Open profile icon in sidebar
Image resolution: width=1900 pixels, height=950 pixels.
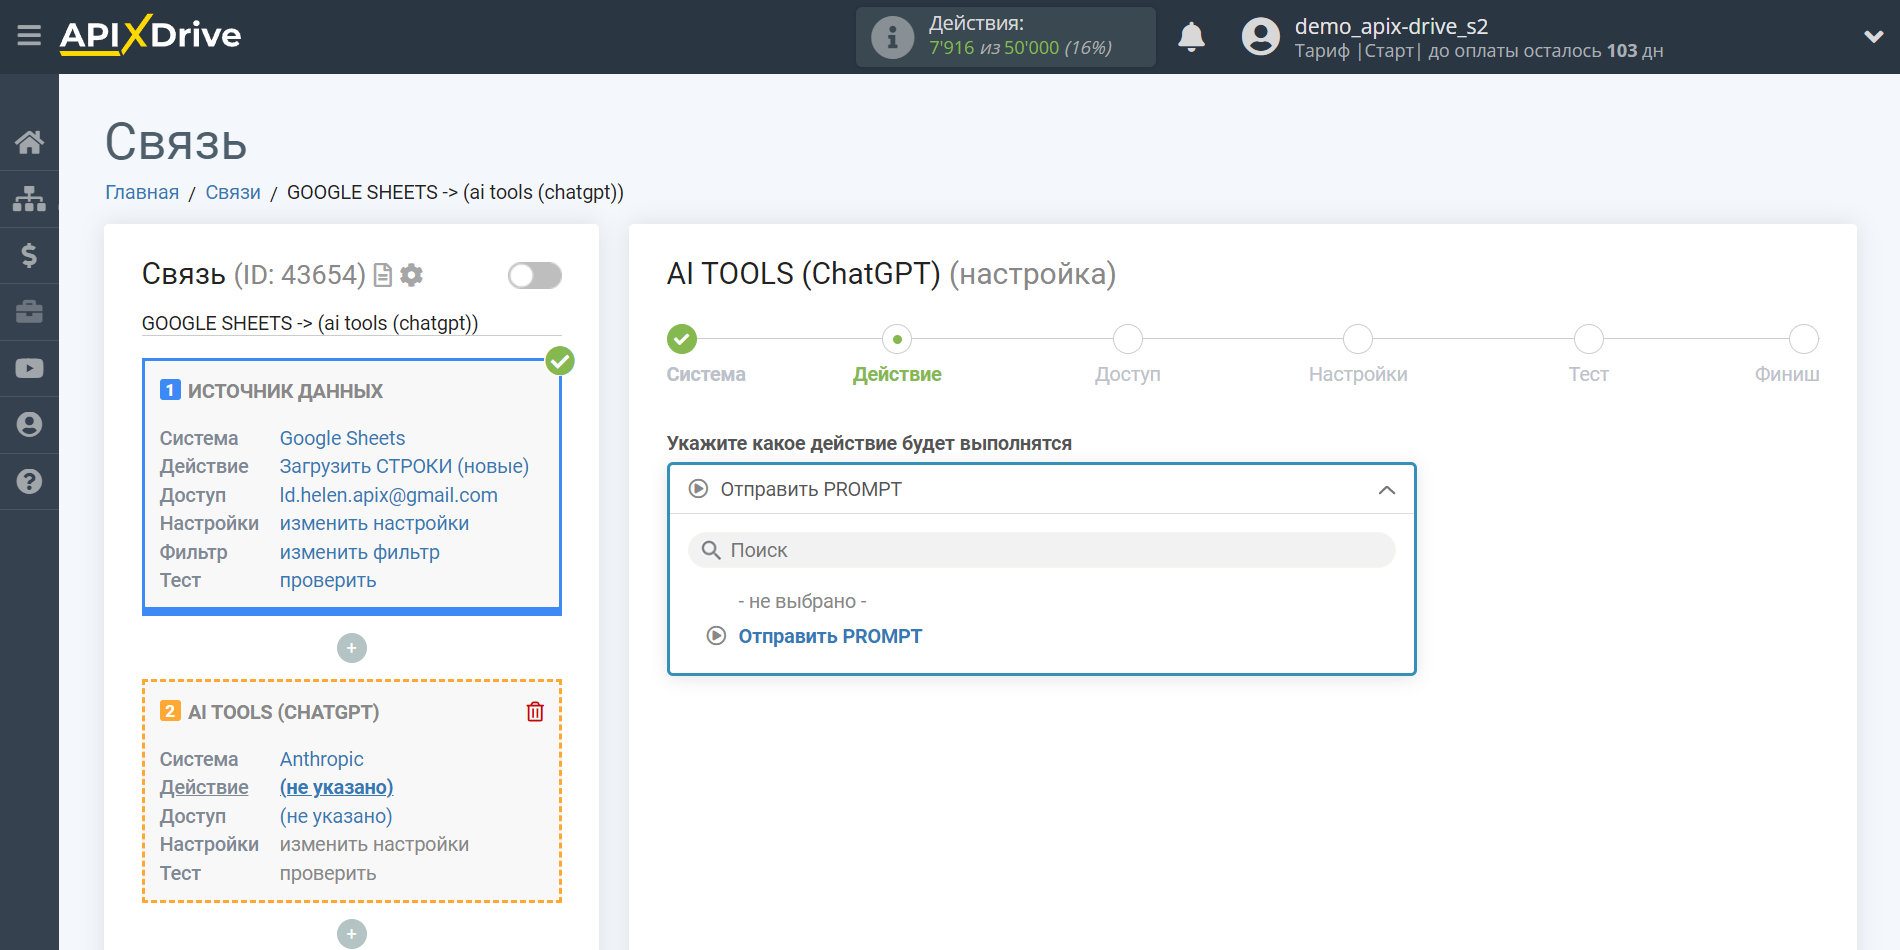29,425
